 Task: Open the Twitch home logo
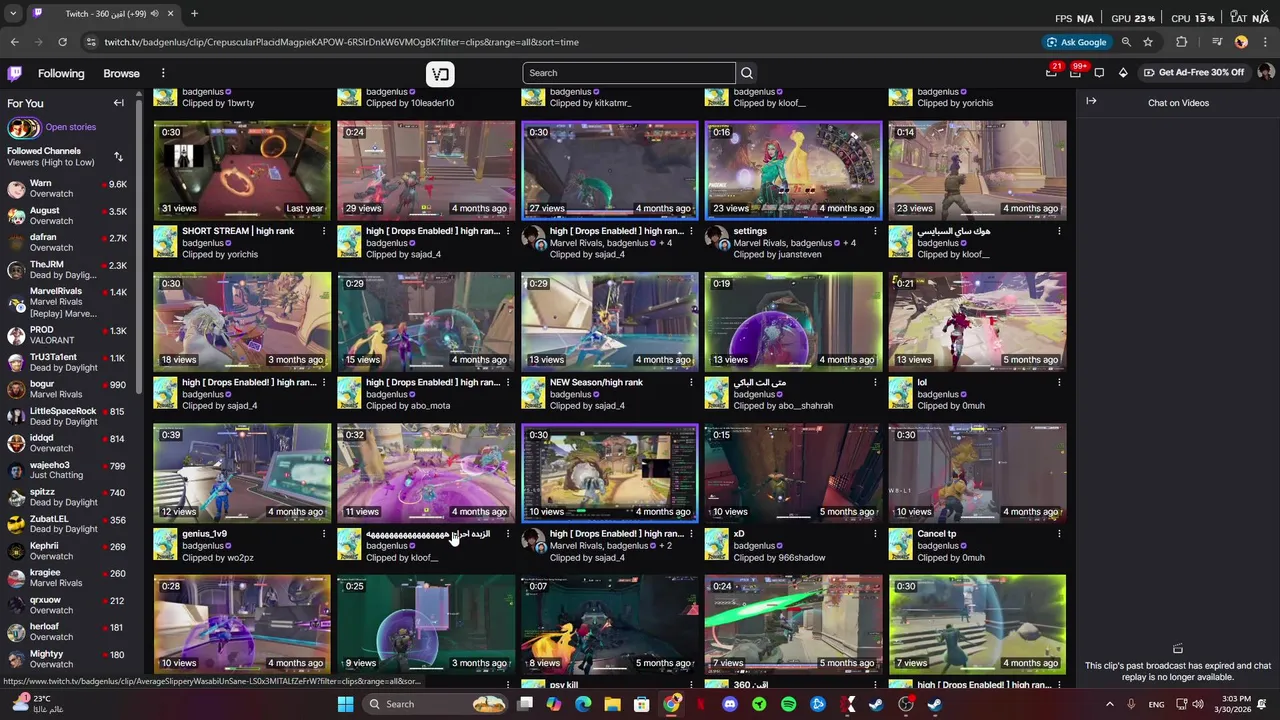coord(15,73)
